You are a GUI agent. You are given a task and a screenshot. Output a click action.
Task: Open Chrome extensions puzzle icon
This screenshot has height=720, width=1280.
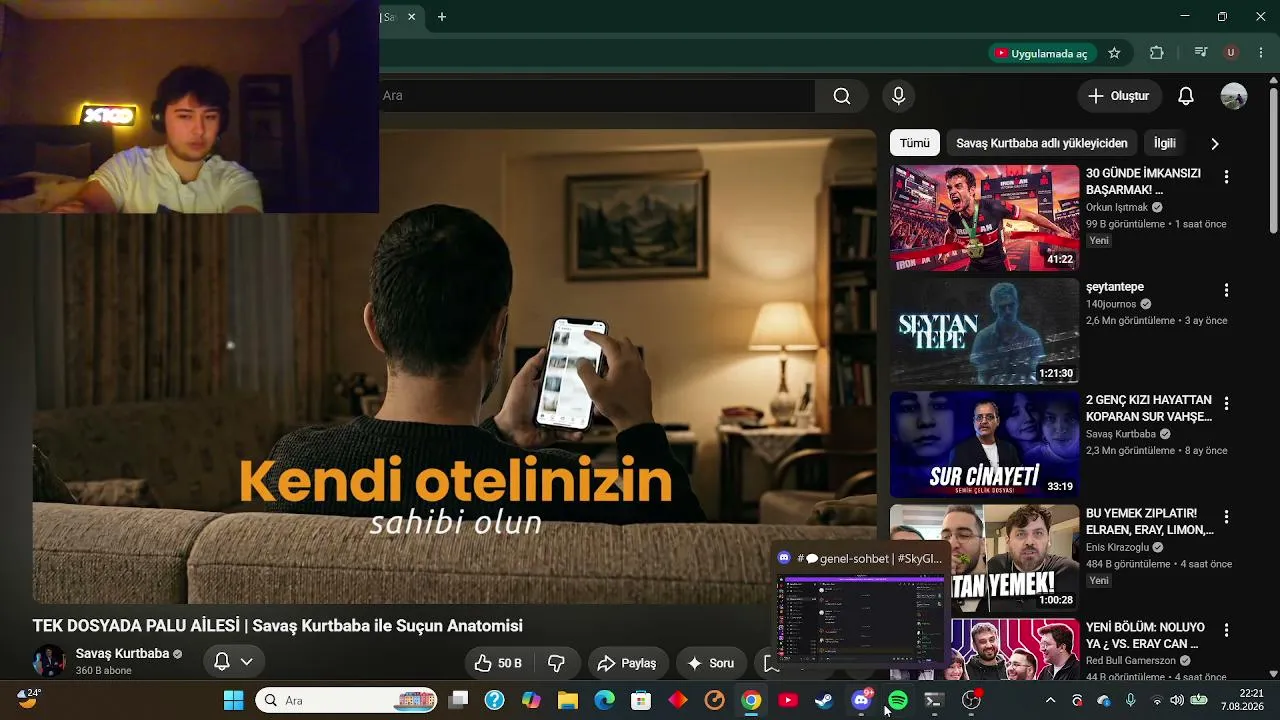click(1157, 53)
